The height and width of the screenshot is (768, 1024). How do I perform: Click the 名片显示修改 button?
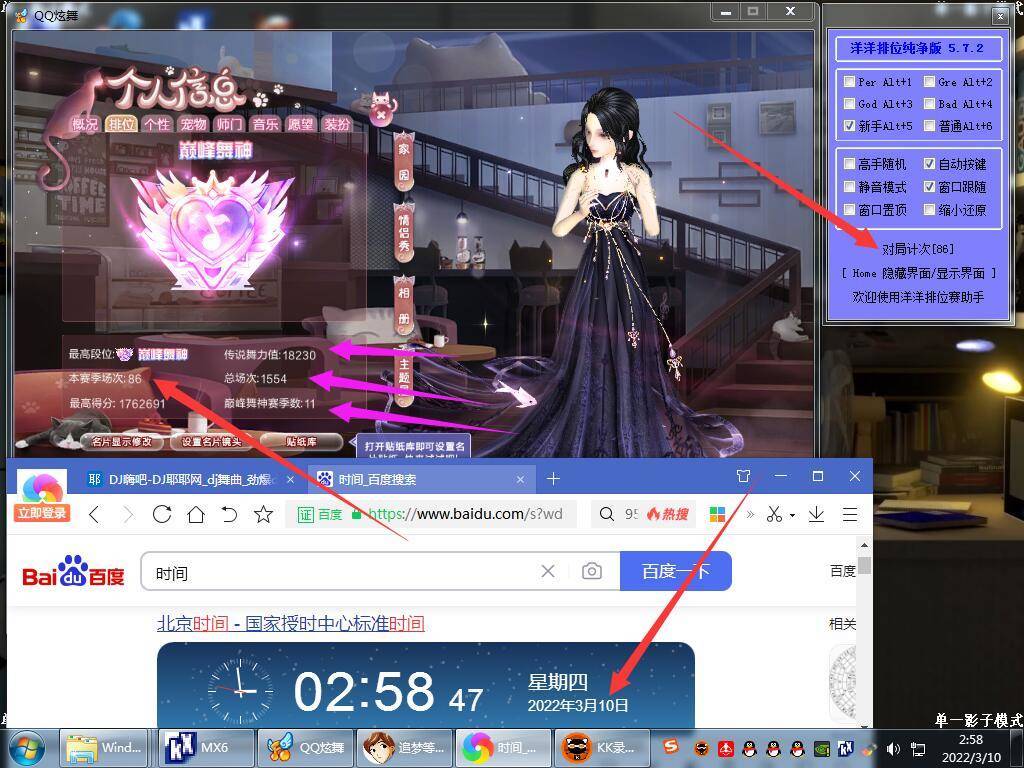click(x=121, y=442)
